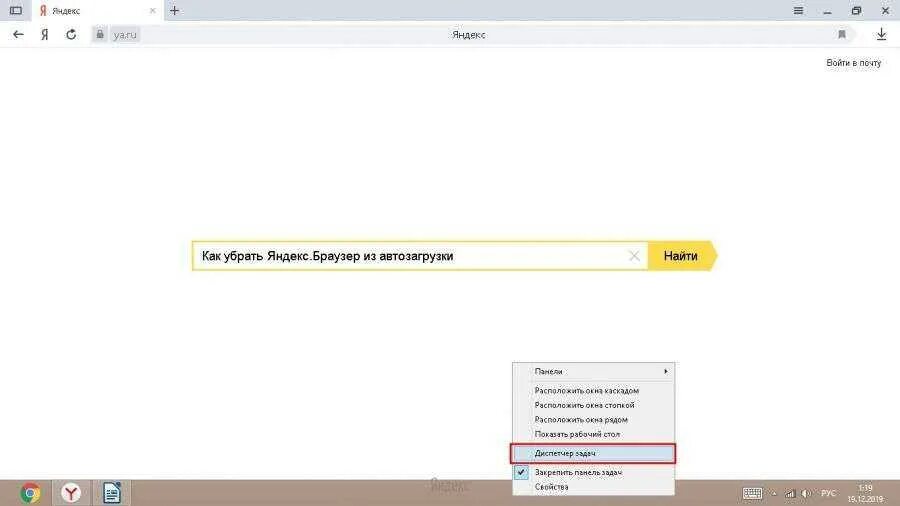Choose Расположить окна стопкой

pos(593,405)
